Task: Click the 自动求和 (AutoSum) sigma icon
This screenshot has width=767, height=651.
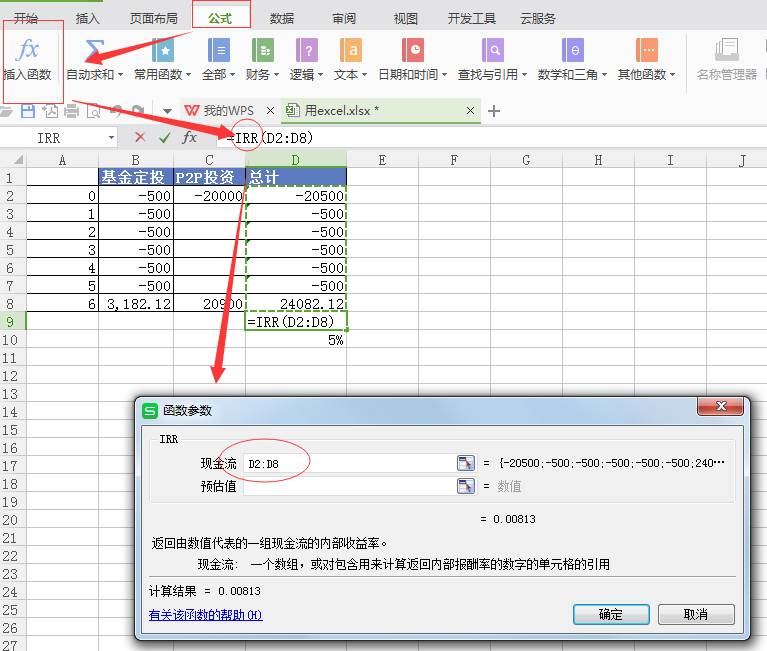Action: point(94,49)
